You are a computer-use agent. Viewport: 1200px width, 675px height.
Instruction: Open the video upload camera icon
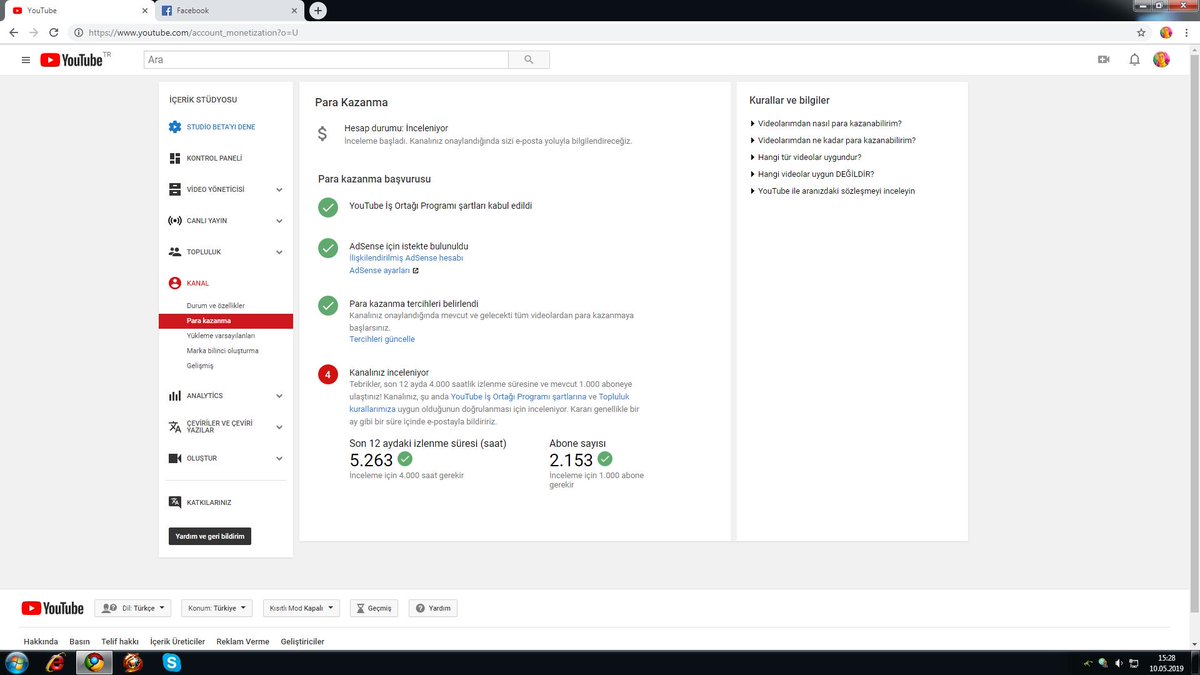point(1104,60)
